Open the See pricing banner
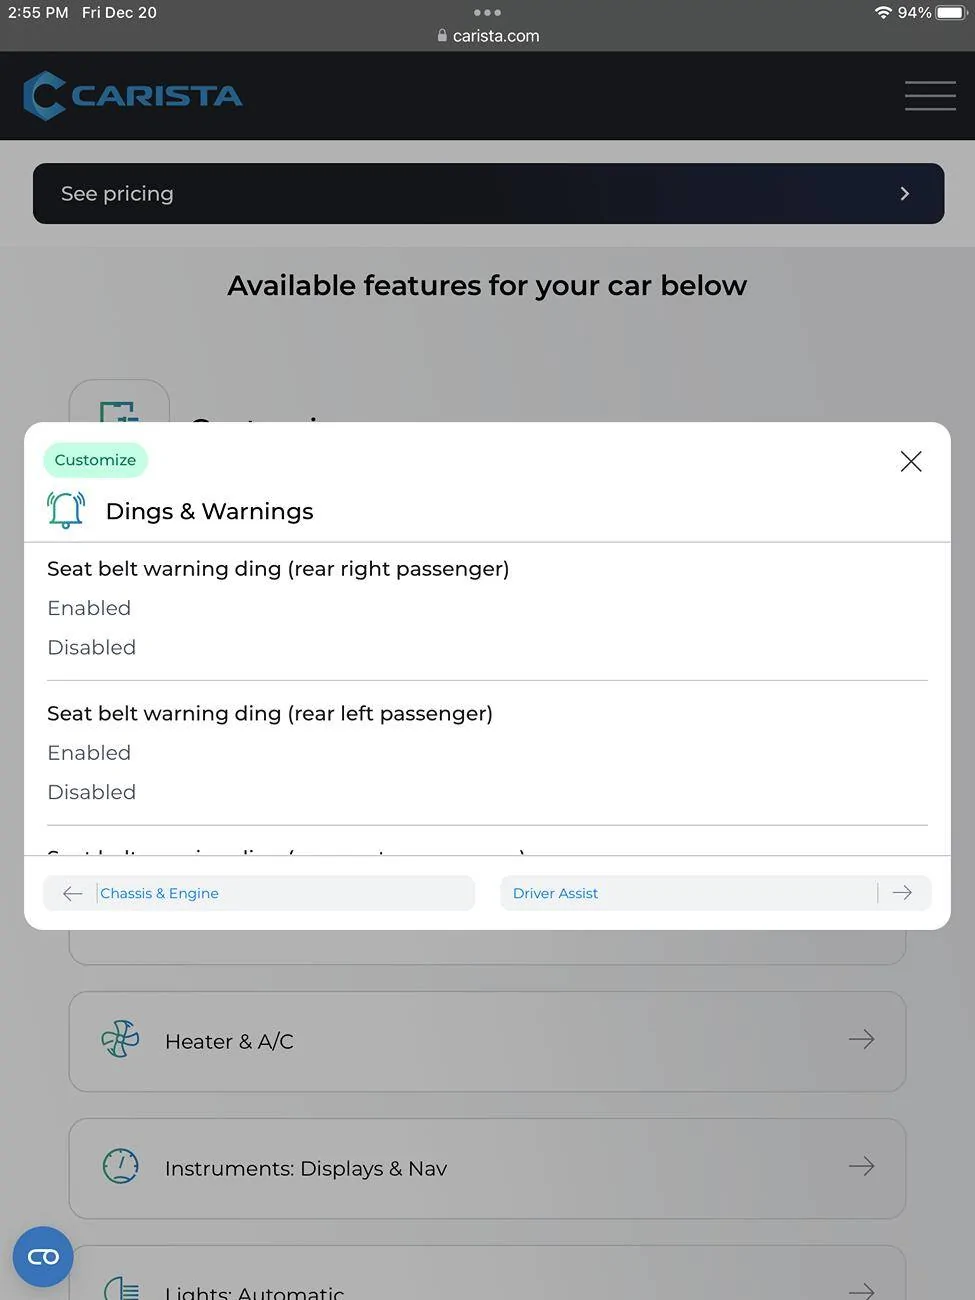Screen dimensions: 975x1300 [x=488, y=194]
